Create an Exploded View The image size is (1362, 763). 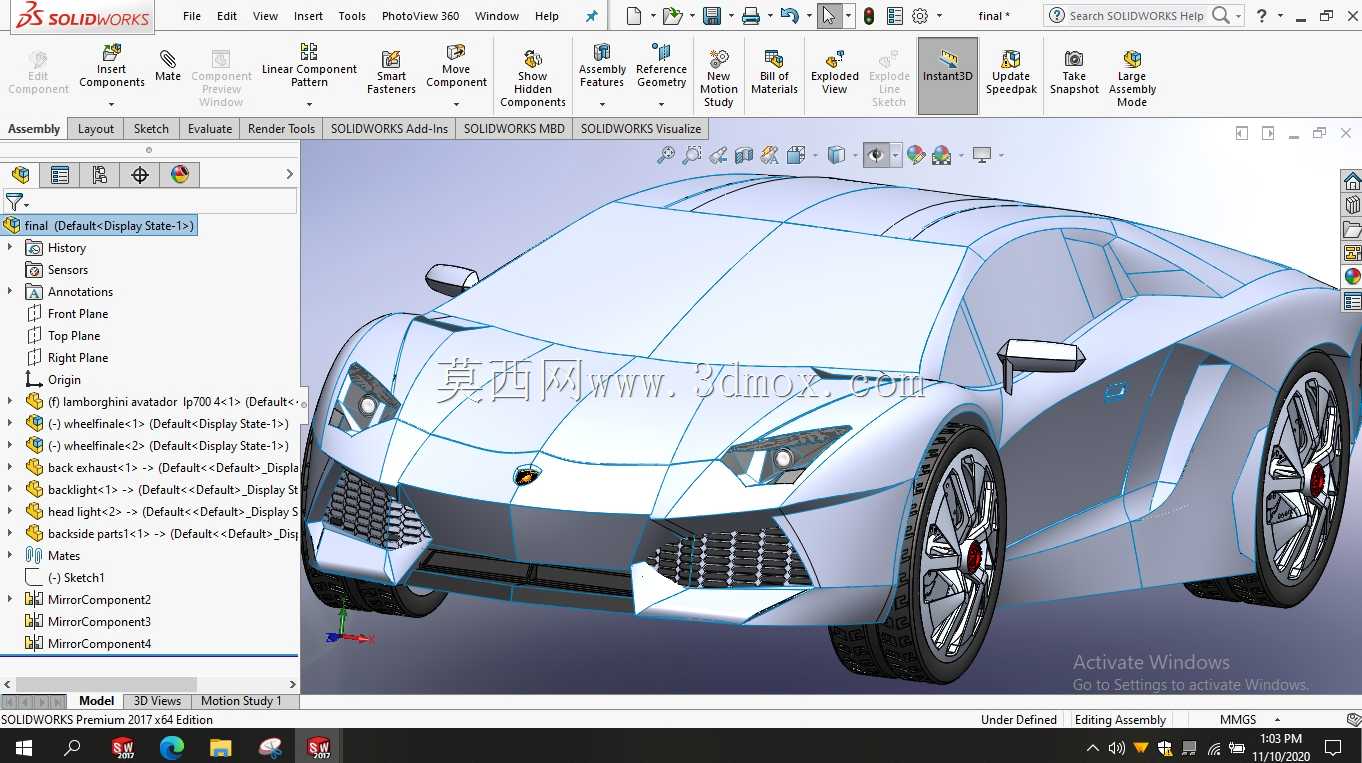(x=835, y=72)
